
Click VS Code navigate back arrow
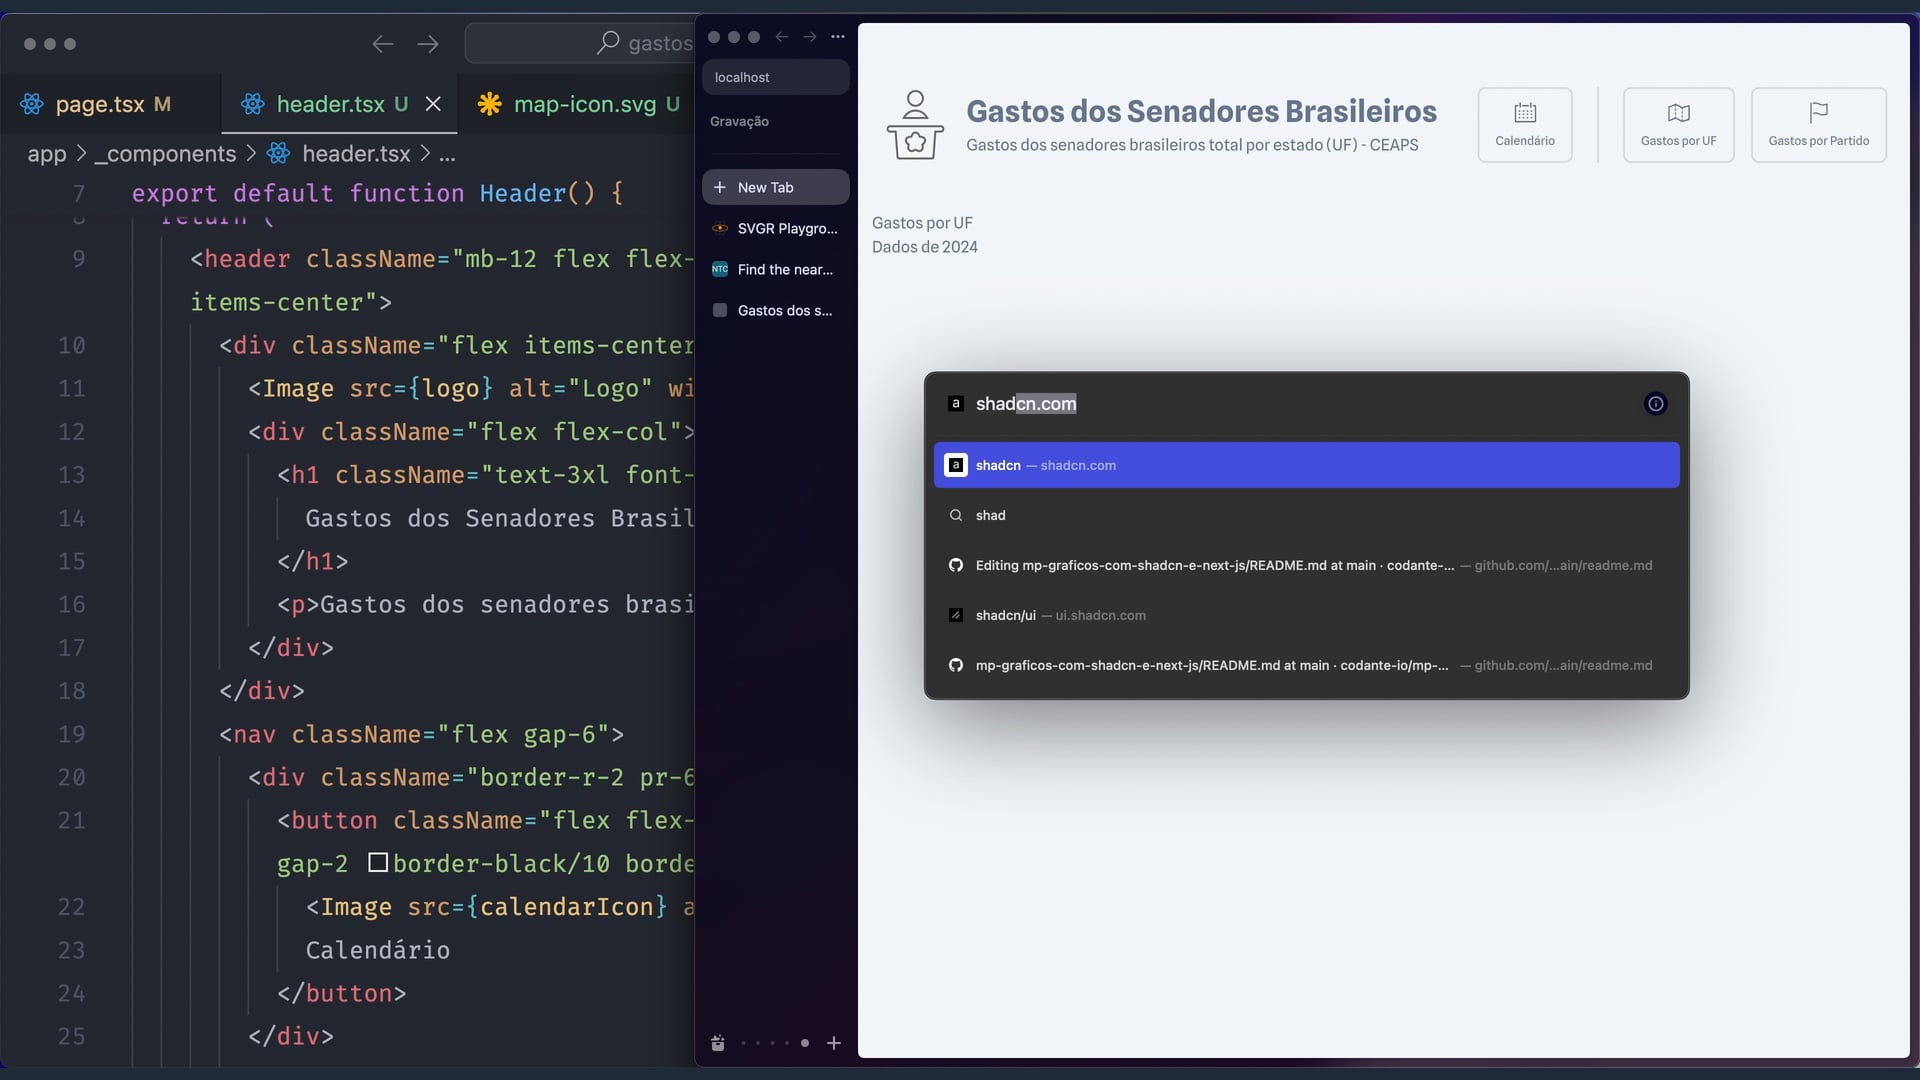pos(383,44)
